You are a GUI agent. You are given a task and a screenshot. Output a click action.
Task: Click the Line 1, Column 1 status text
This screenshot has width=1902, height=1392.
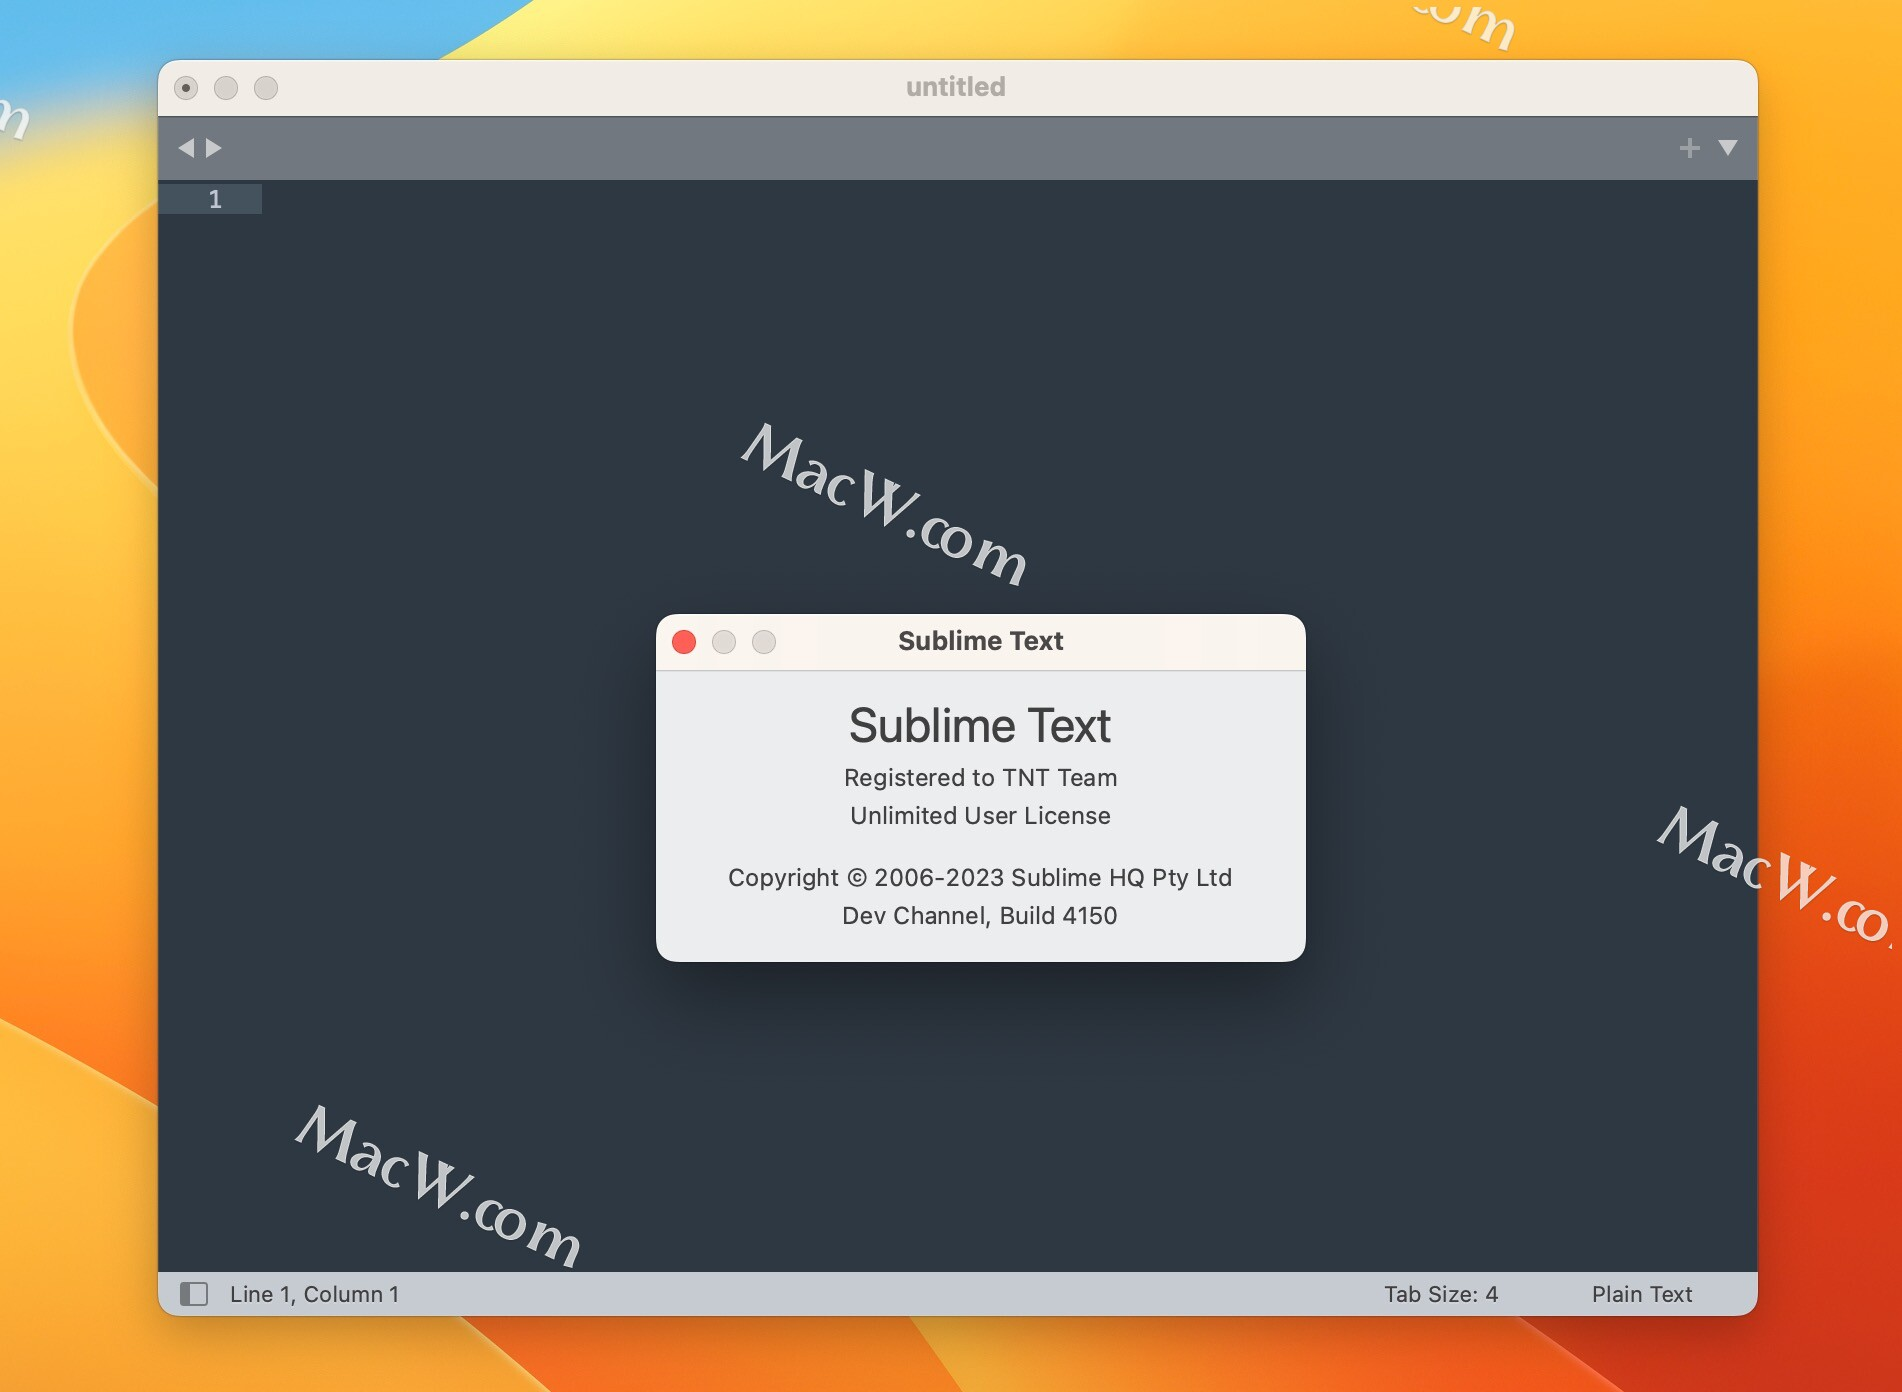click(313, 1293)
